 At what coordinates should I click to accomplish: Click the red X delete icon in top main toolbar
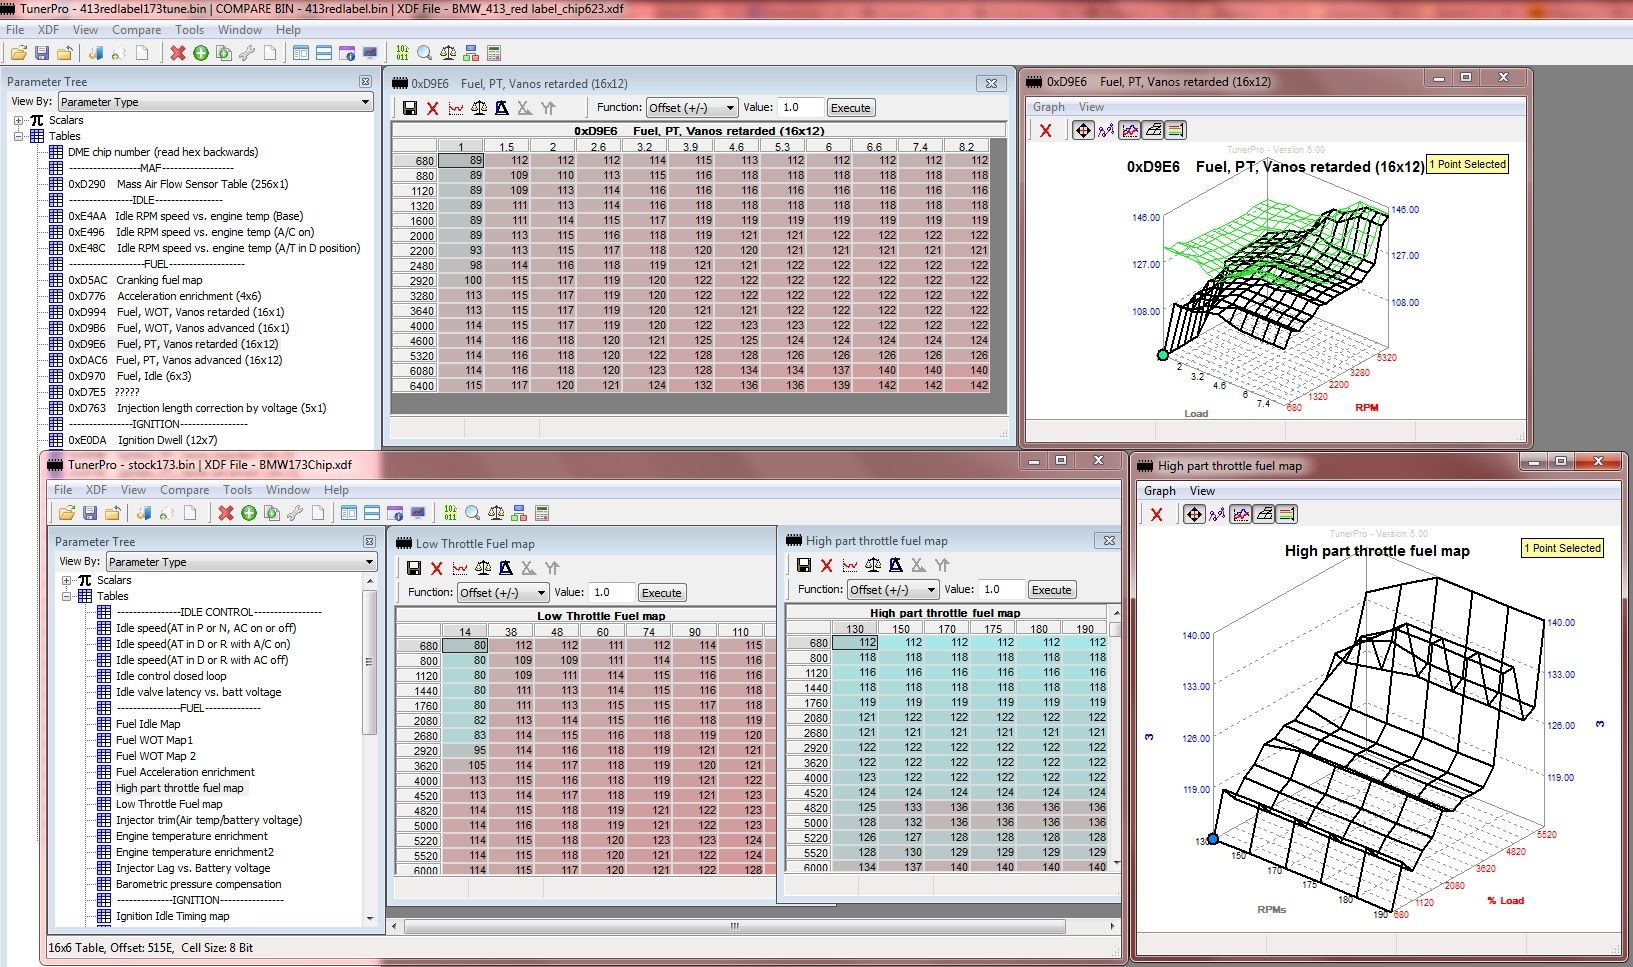click(x=178, y=53)
